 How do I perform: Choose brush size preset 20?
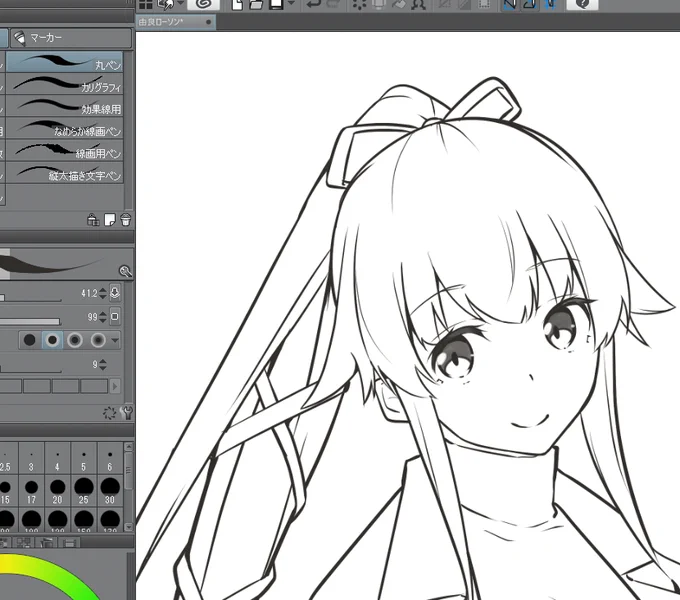click(x=57, y=492)
